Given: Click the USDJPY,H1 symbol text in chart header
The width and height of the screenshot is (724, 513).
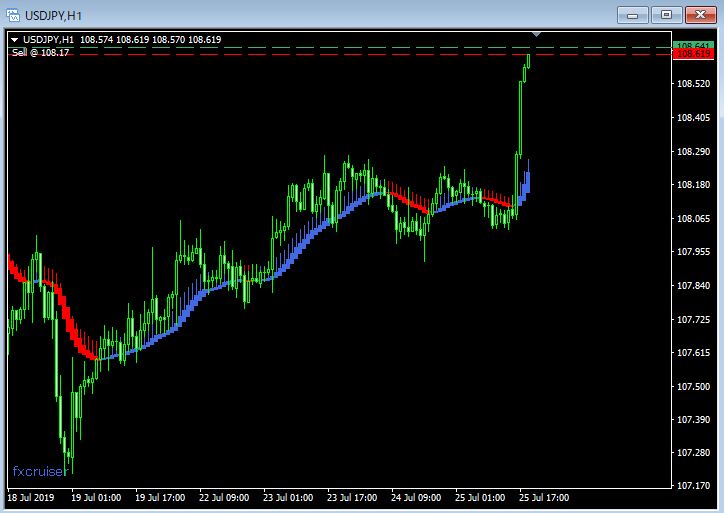Looking at the screenshot, I should 48,40.
